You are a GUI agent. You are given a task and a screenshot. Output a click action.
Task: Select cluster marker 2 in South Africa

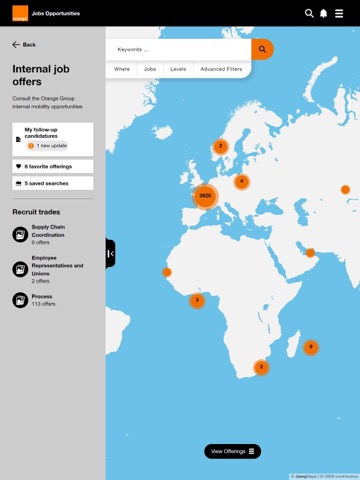pos(261,367)
